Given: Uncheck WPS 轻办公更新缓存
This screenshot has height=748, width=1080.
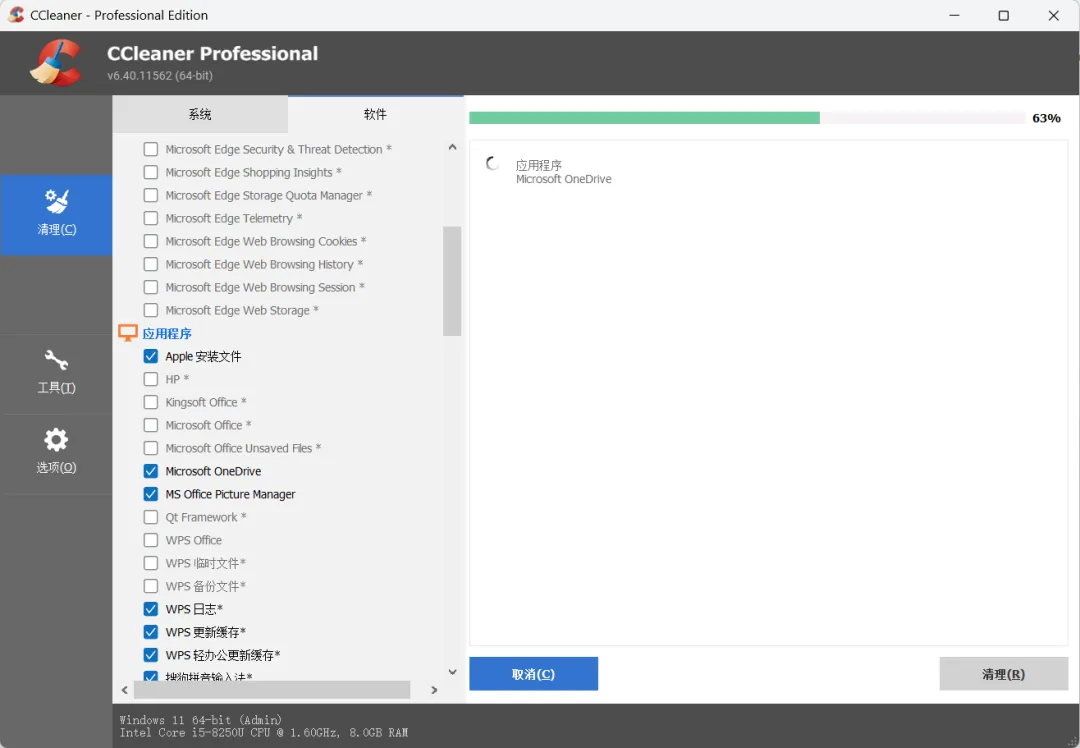Looking at the screenshot, I should point(151,654).
